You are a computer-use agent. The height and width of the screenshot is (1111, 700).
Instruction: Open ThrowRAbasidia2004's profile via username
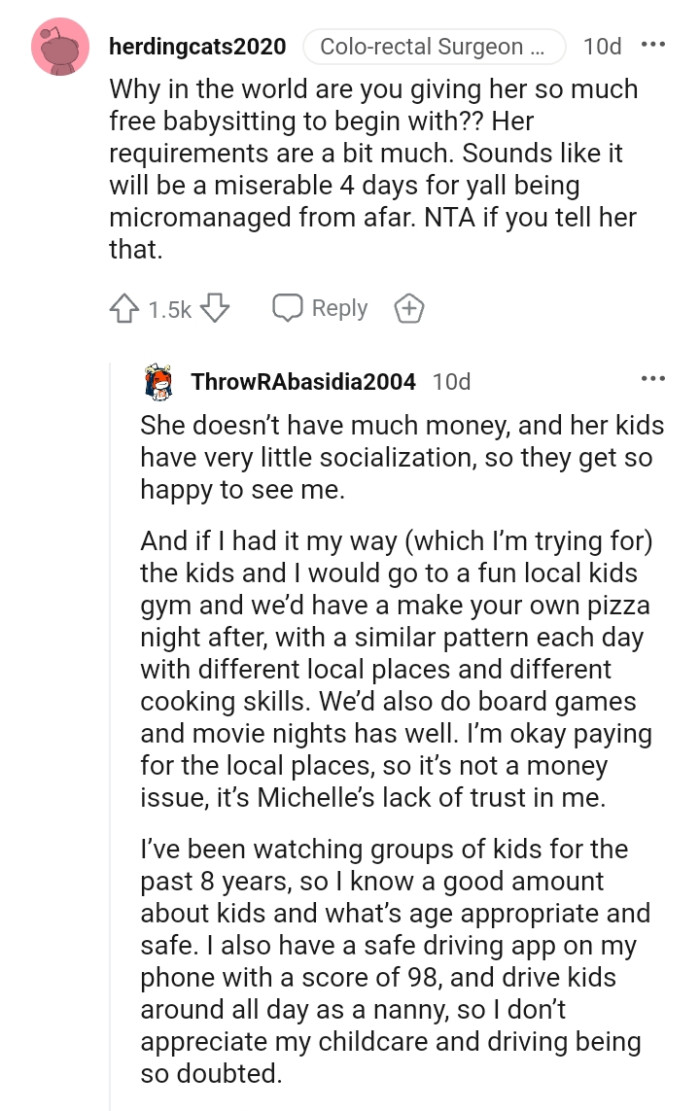coord(303,381)
